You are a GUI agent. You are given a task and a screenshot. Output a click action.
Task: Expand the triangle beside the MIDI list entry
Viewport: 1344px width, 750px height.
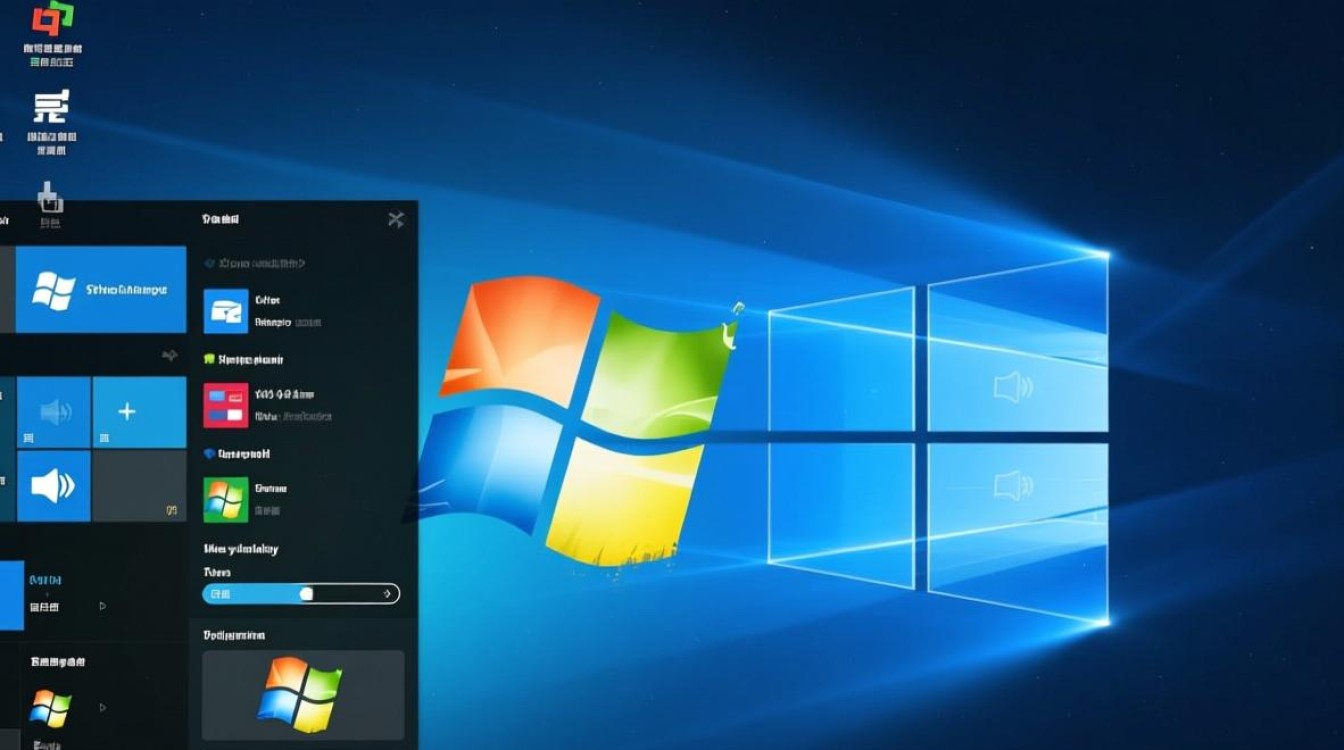tap(103, 604)
